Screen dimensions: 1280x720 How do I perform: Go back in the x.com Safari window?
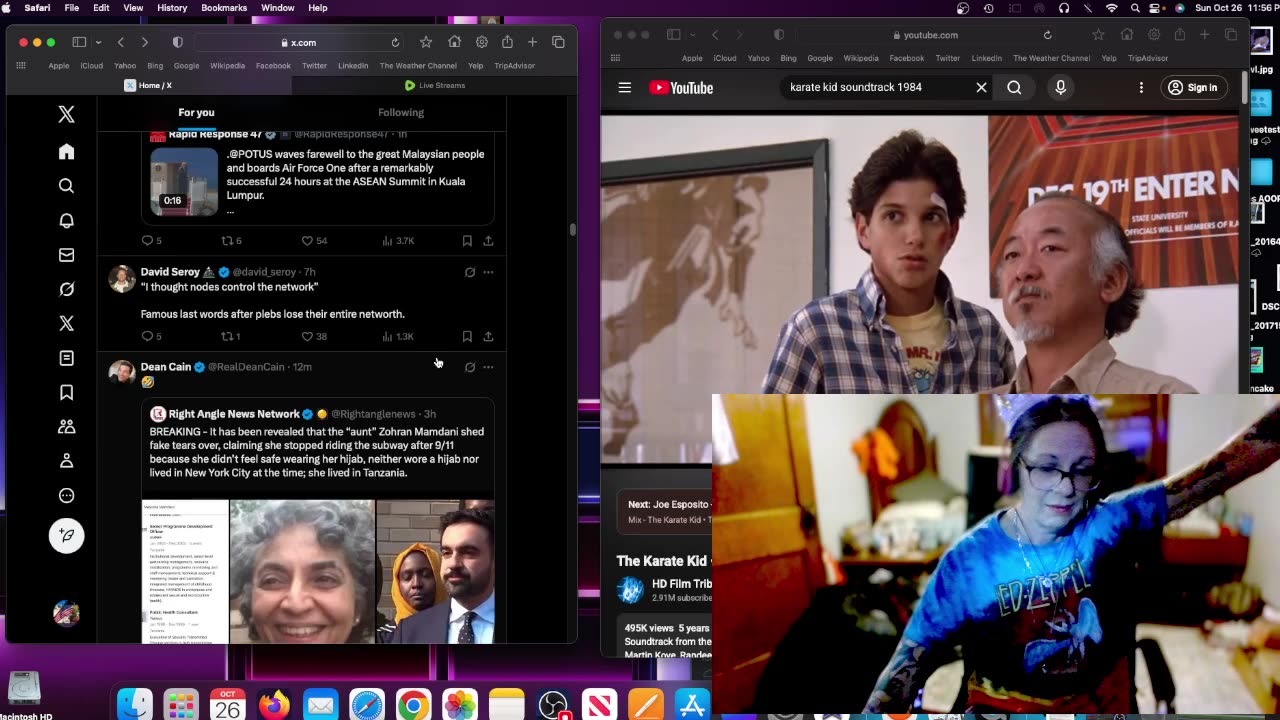(121, 42)
